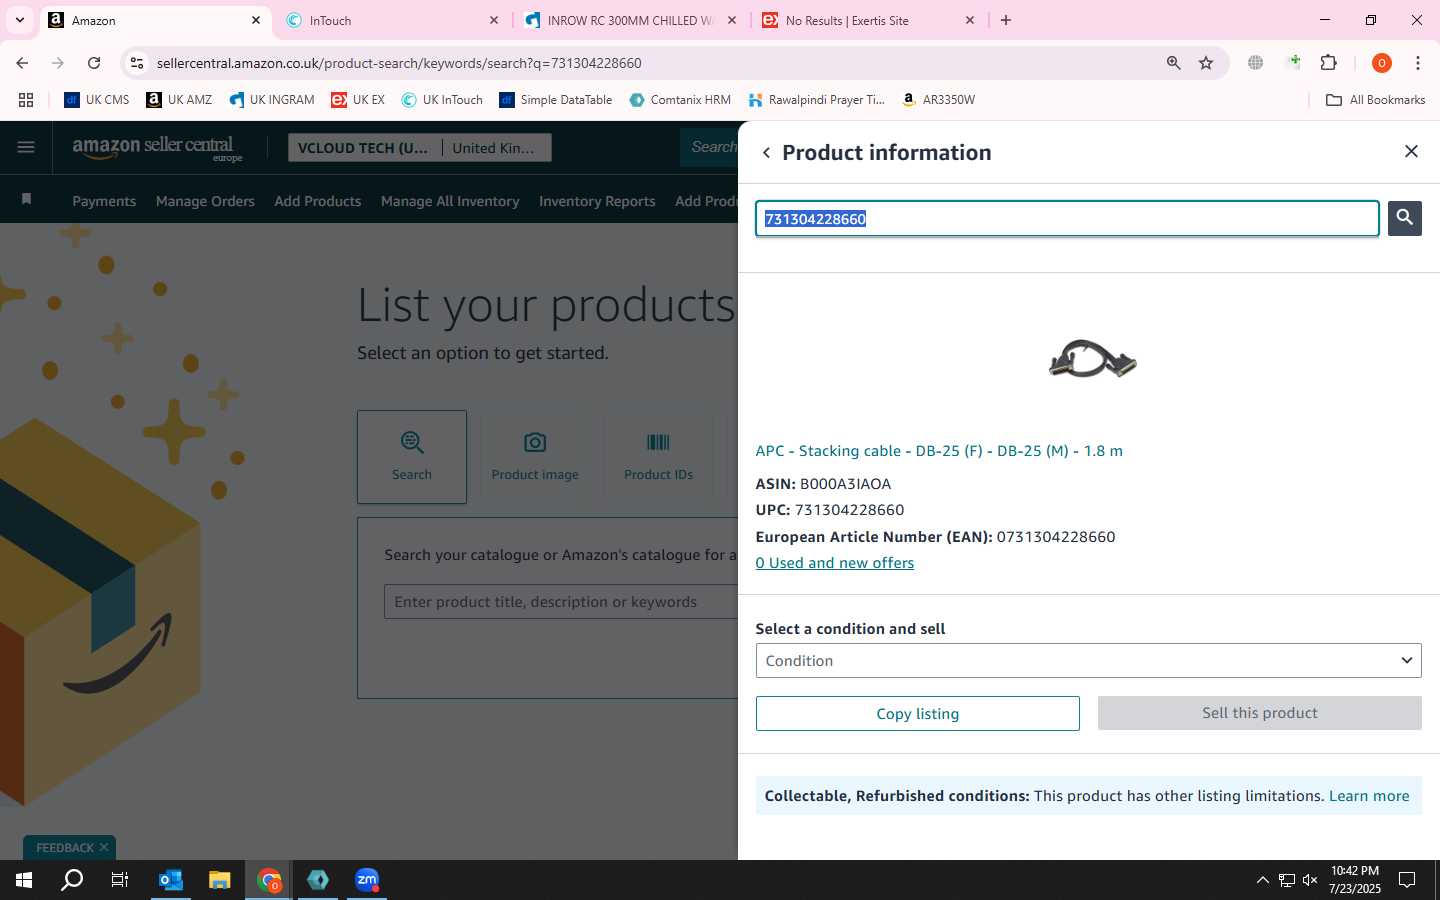Image resolution: width=1440 pixels, height=900 pixels.
Task: Open the Seller Central hamburger menu
Action: (26, 147)
